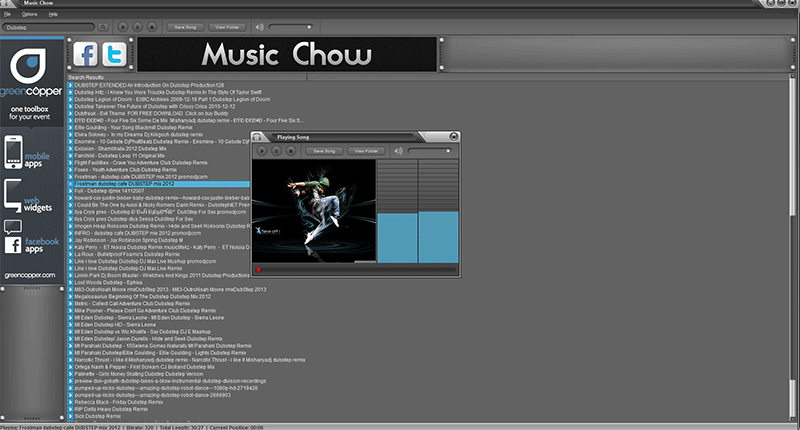Select 'Flight Facilities - Crave You Adventure Club' row
This screenshot has height=430, width=800.
coord(141,163)
